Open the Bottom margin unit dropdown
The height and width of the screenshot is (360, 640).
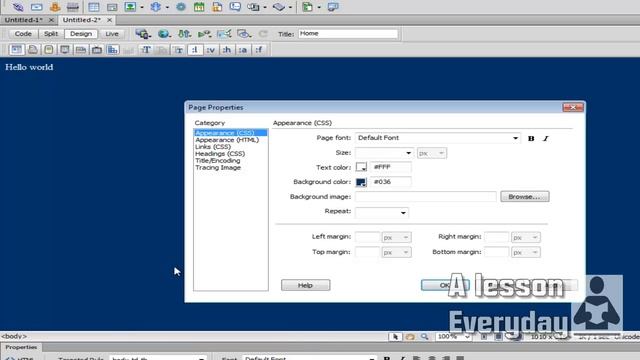tap(526, 252)
